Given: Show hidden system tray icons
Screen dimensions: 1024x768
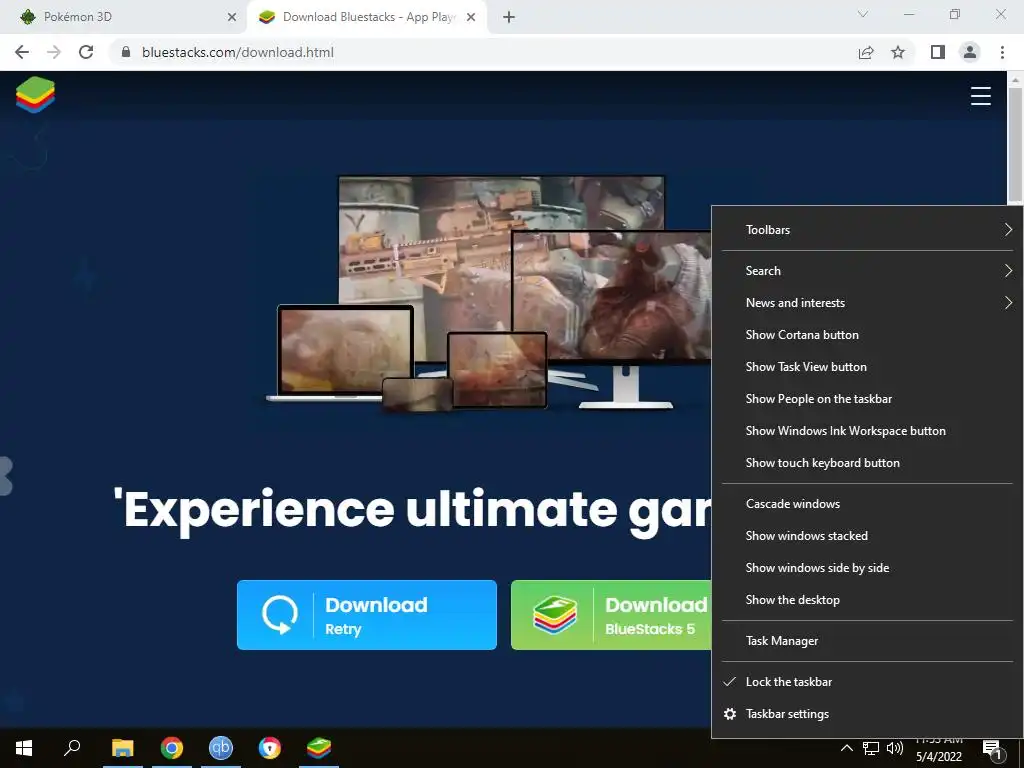Looking at the screenshot, I should click(846, 748).
